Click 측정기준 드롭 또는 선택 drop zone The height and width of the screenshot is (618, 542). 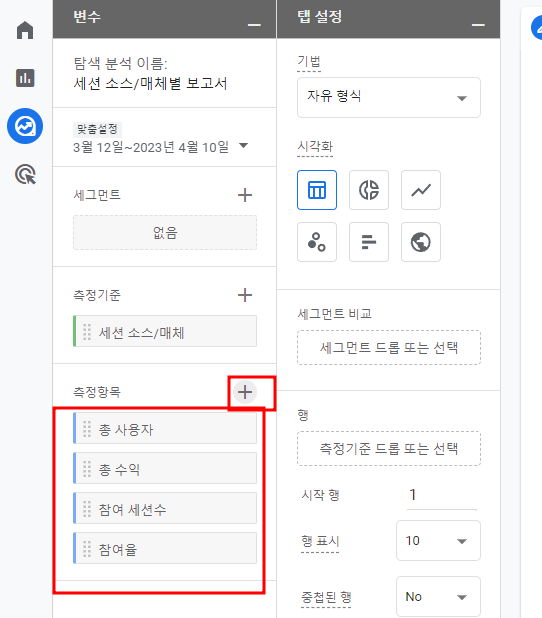point(389,449)
